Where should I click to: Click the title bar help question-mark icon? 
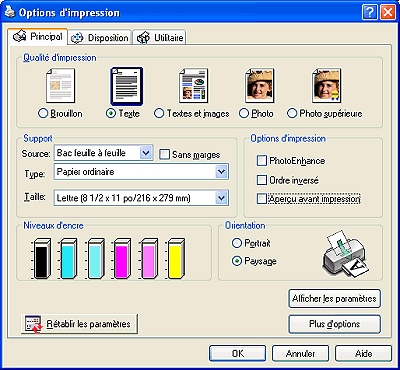pyautogui.click(x=369, y=13)
